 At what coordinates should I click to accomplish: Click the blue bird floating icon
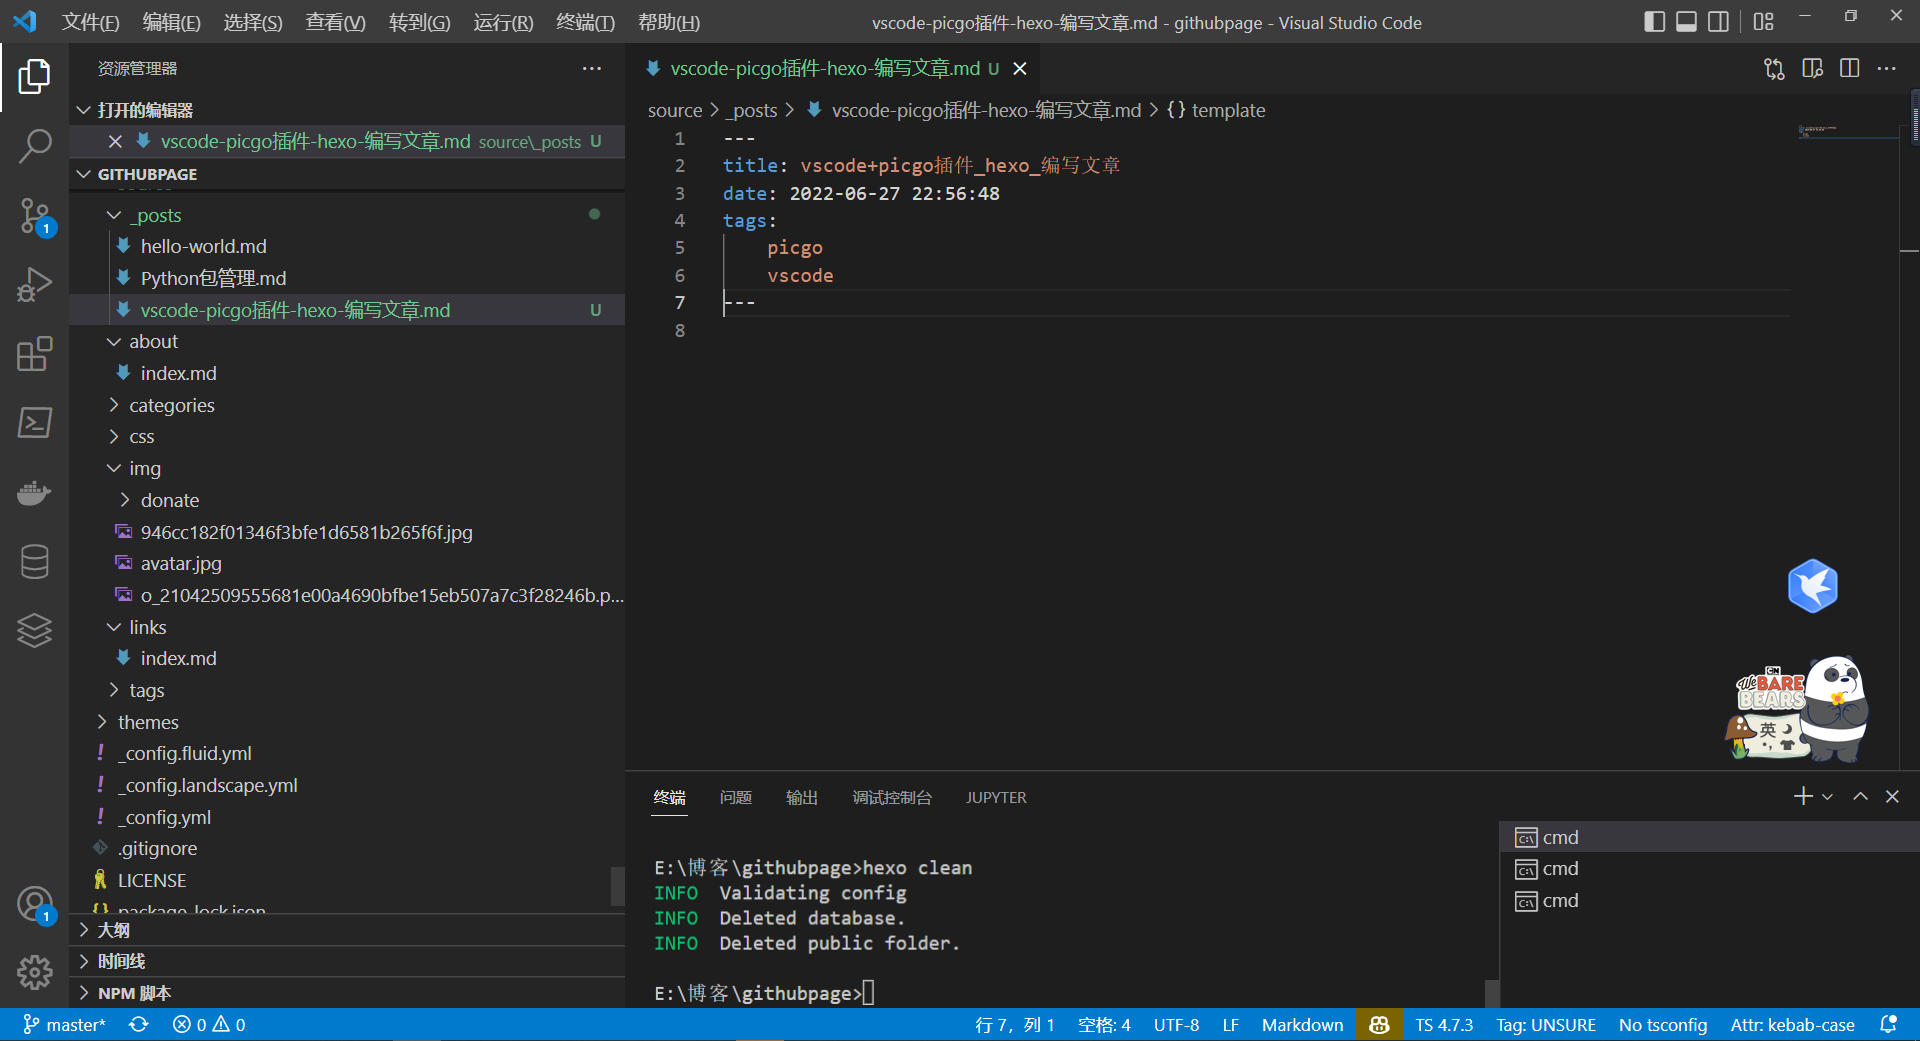1812,586
